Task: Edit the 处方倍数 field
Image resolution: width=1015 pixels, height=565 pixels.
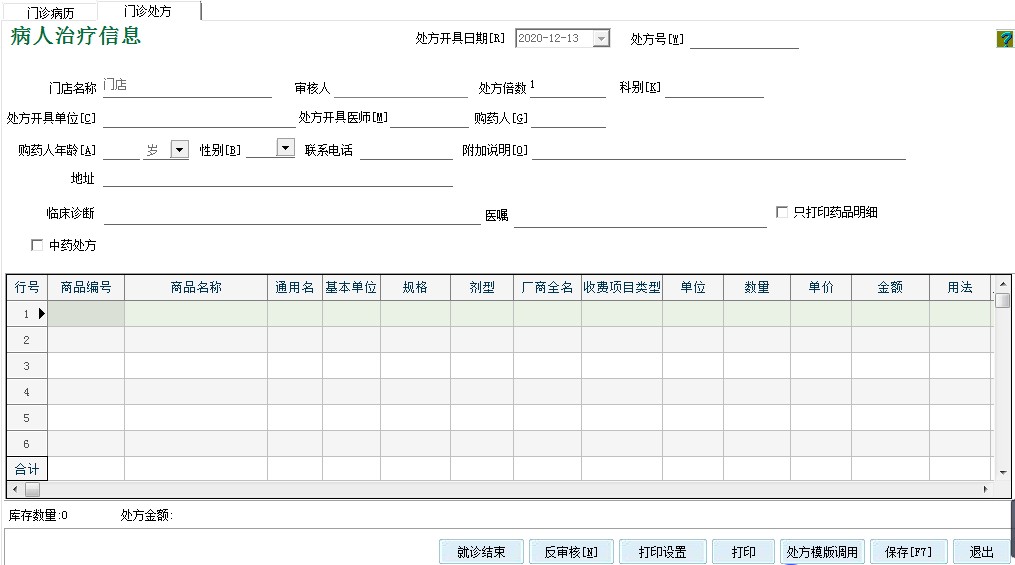Action: tap(568, 87)
